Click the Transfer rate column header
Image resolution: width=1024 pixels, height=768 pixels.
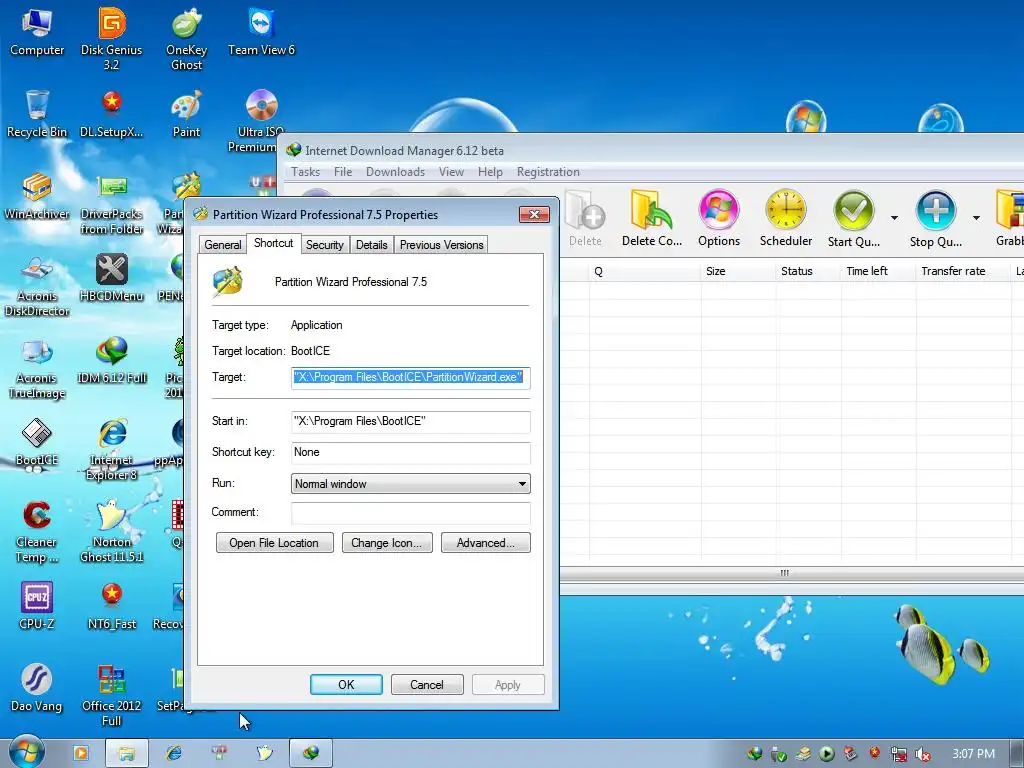click(962, 271)
